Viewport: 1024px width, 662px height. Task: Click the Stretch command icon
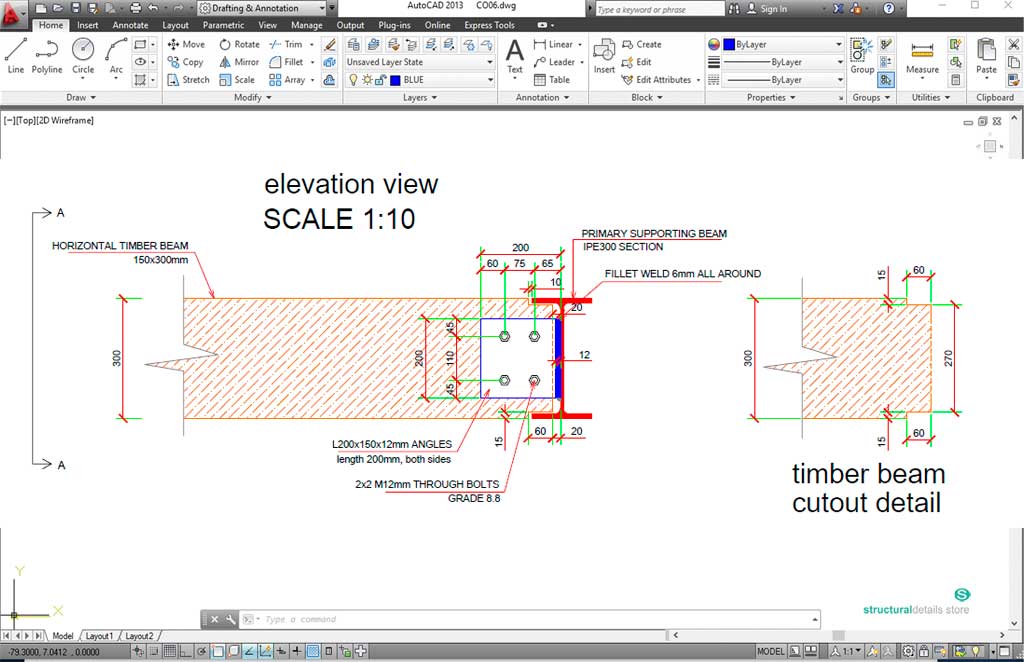click(188, 79)
